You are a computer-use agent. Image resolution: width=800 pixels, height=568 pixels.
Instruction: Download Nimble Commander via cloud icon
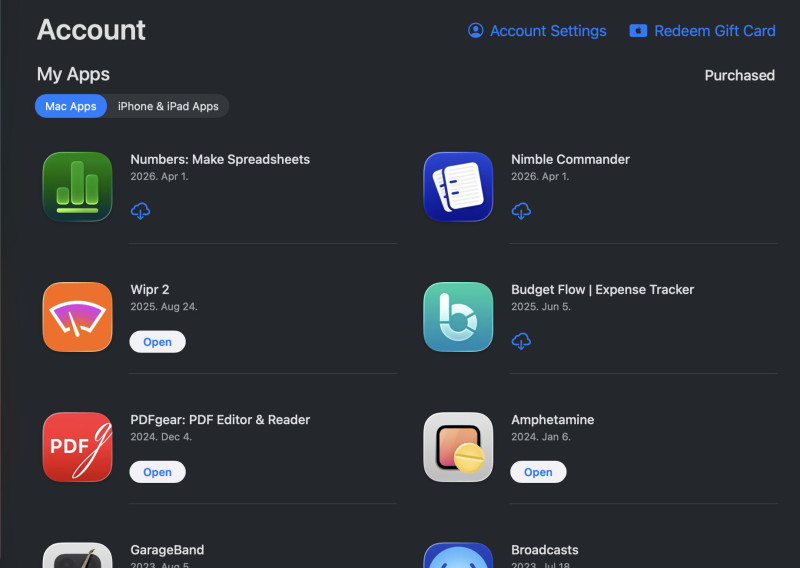click(x=521, y=211)
